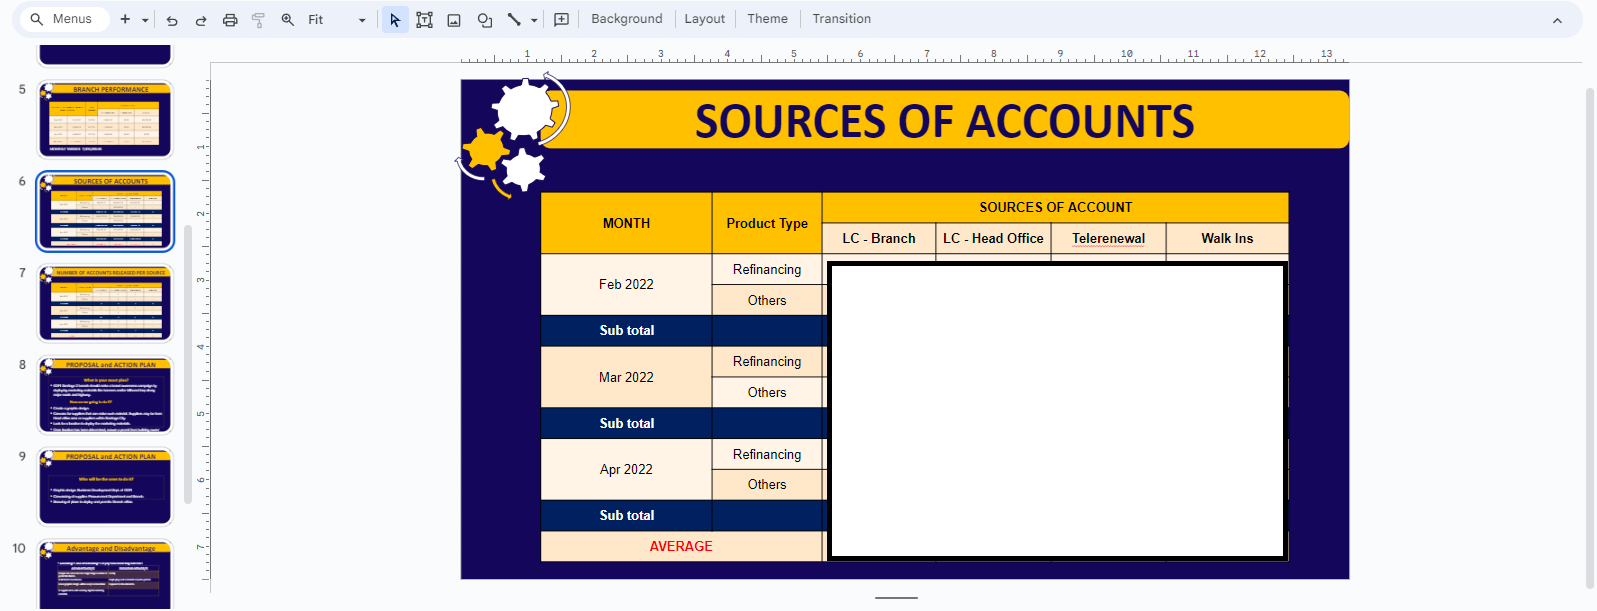
Task: Click the Mar 2022 cell
Action: tap(626, 377)
